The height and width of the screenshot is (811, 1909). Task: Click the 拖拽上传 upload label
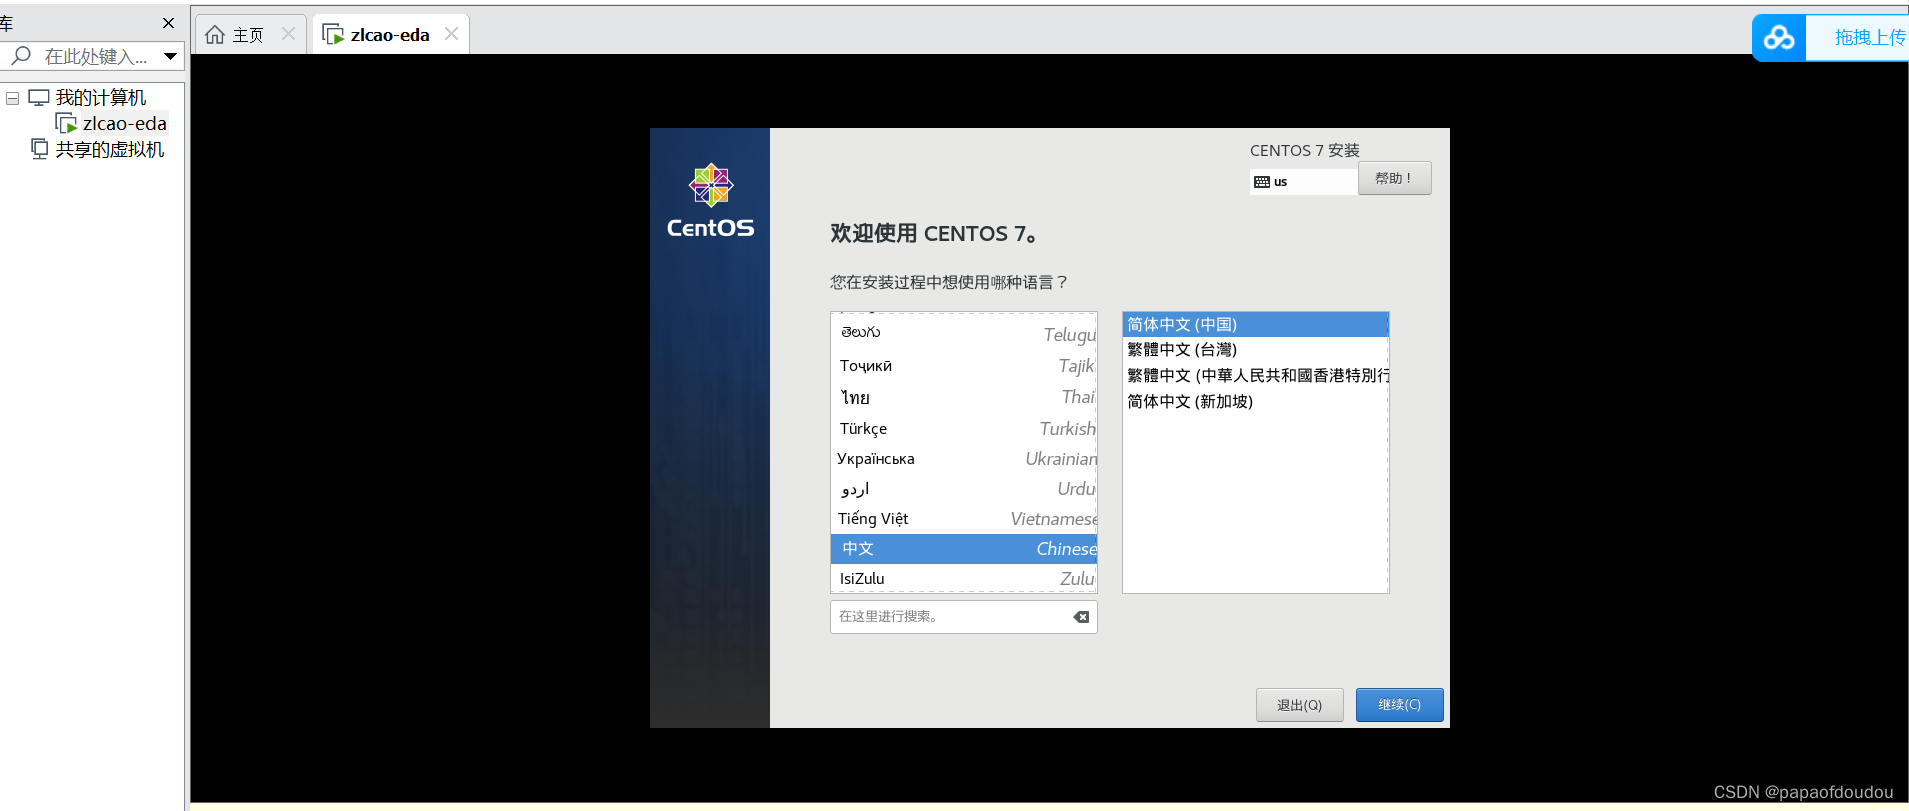point(1870,38)
